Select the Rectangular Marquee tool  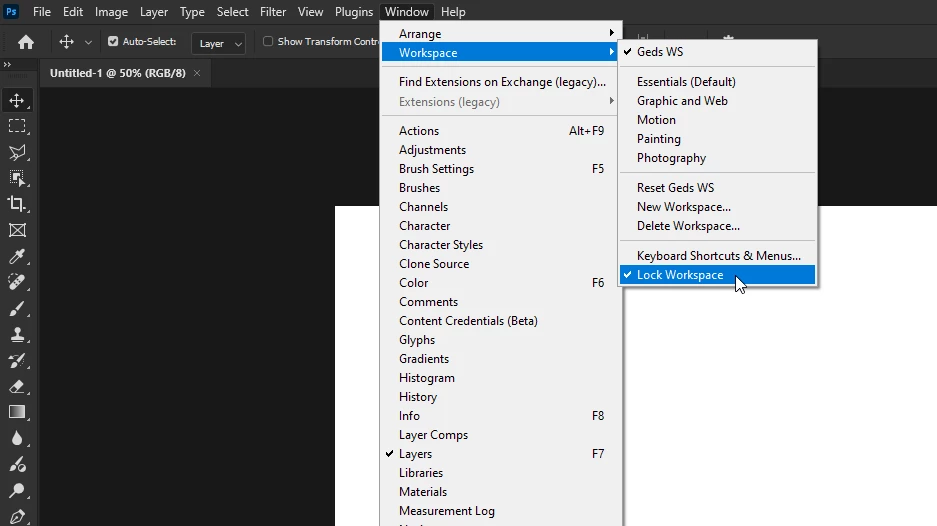point(17,126)
